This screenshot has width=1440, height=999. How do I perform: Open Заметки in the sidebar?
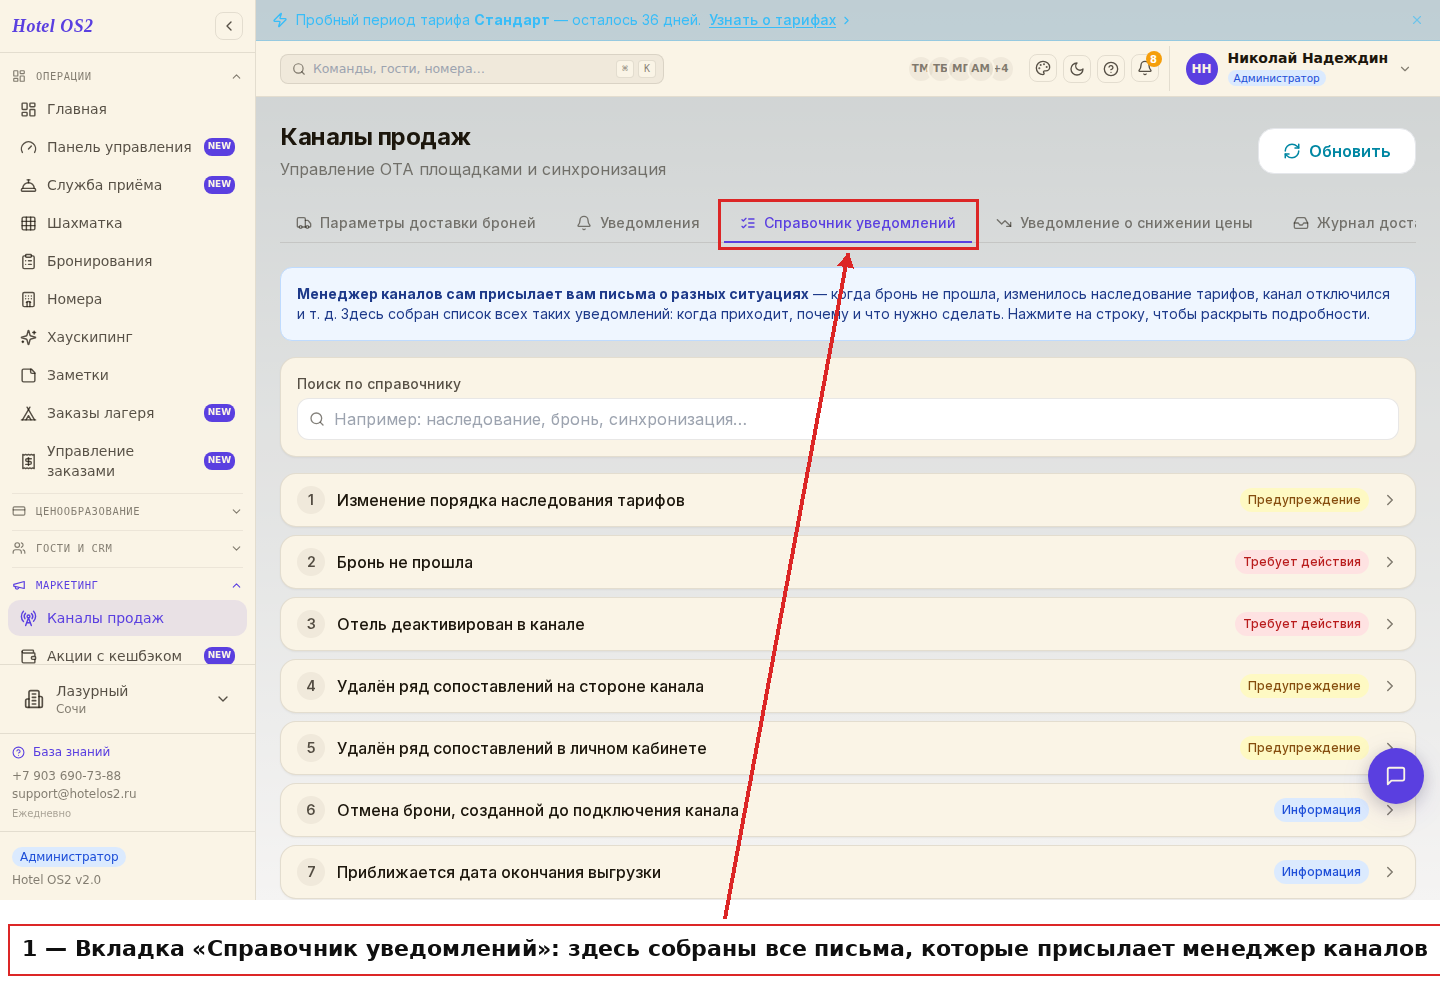[127, 375]
